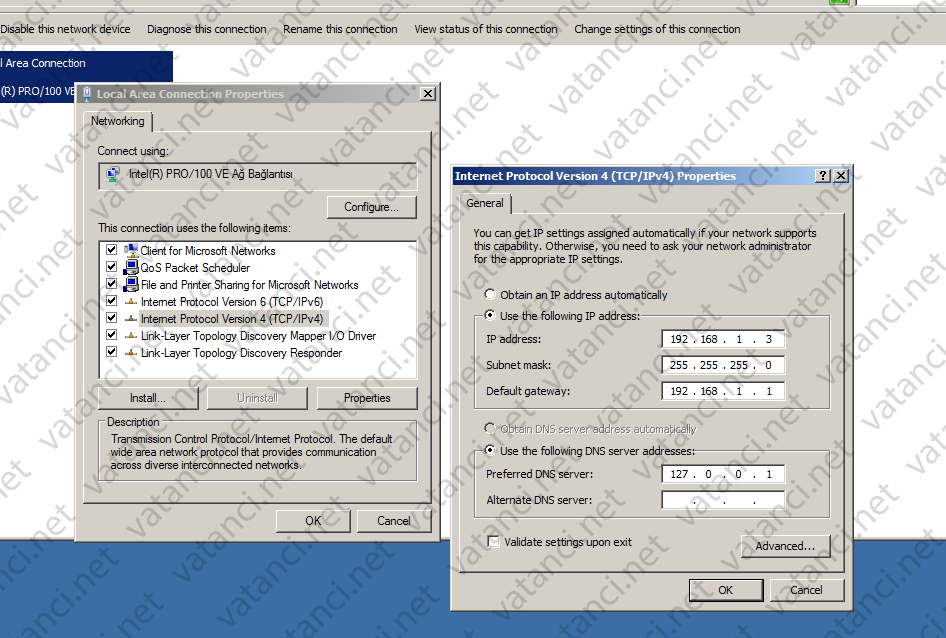
Task: Click the Install button
Action: click(146, 397)
